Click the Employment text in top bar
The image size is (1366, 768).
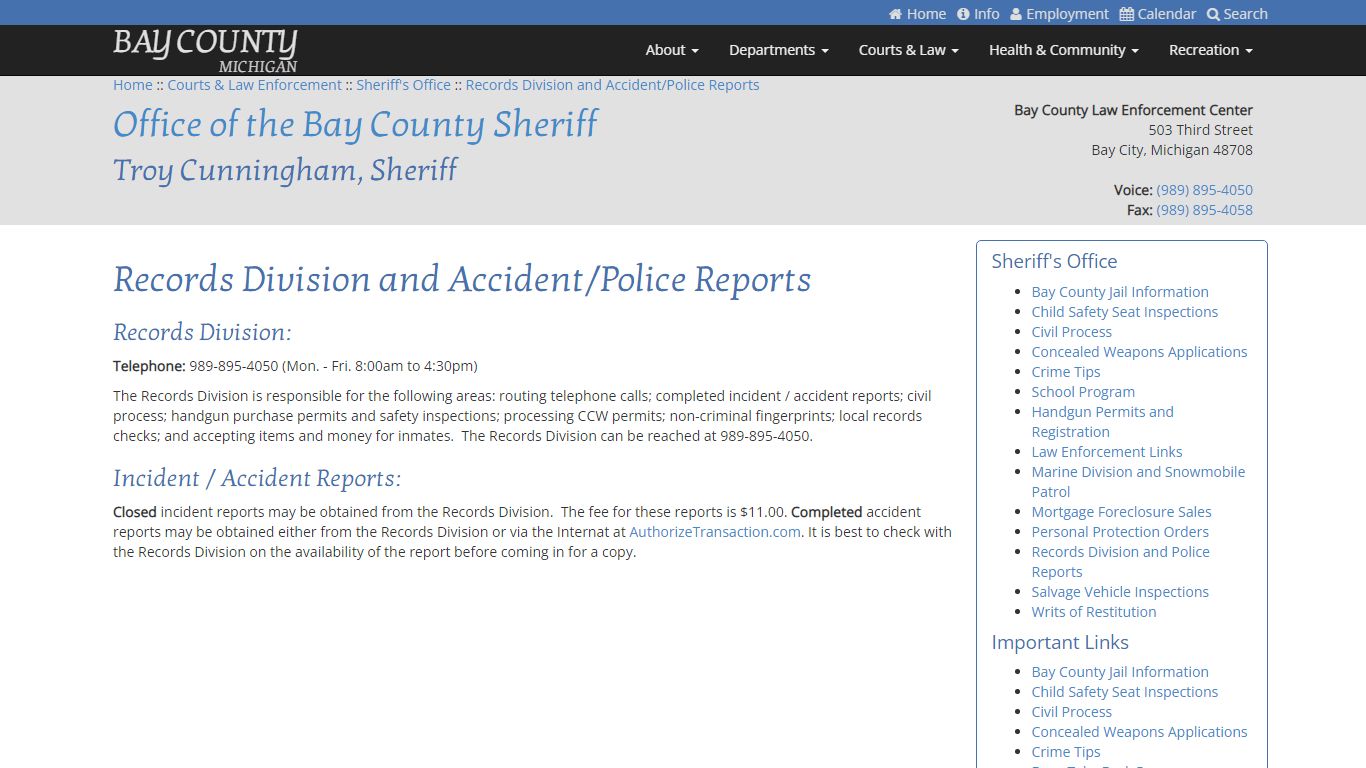pos(1067,14)
